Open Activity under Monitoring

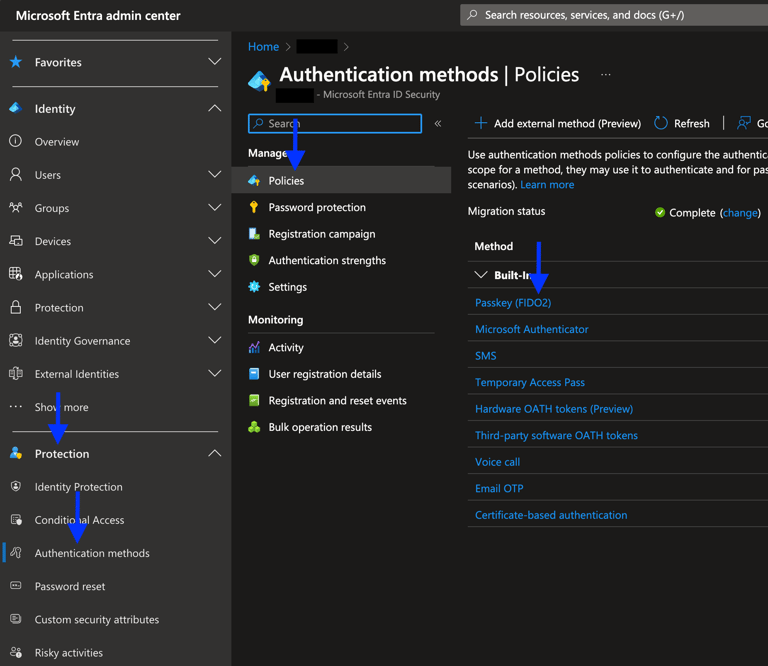(286, 348)
